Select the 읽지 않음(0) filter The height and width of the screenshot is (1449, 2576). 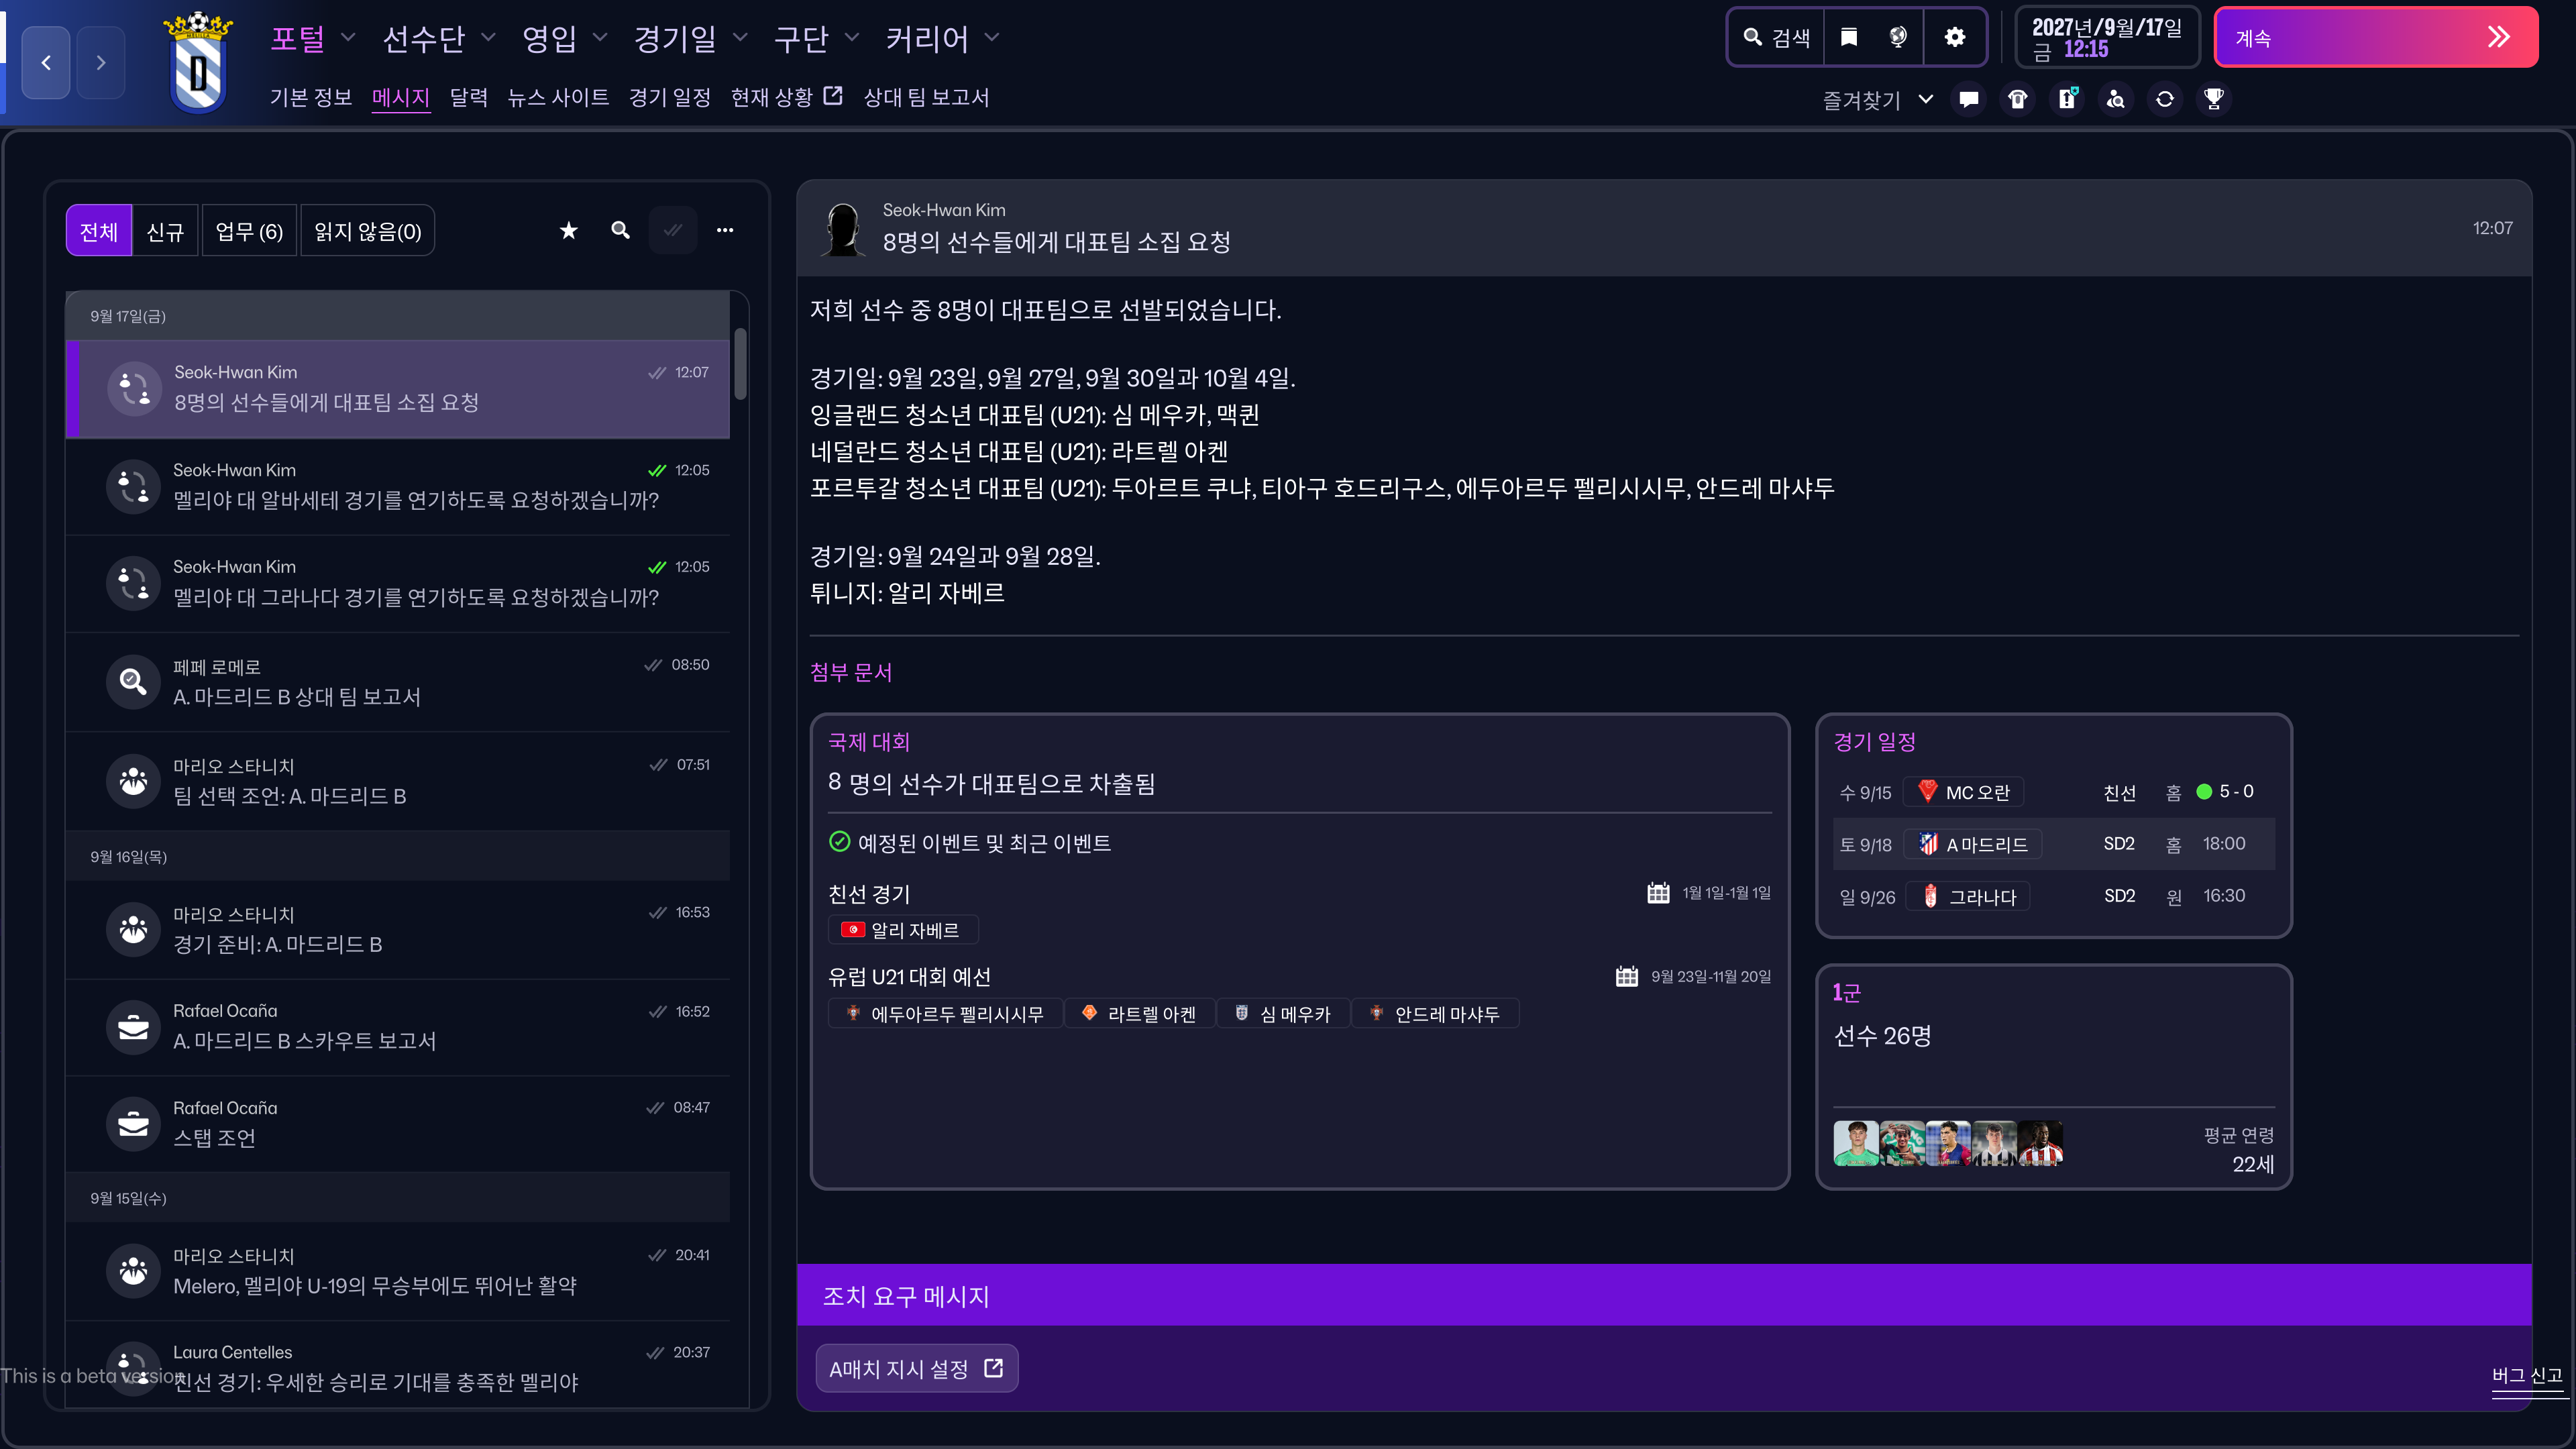(367, 232)
